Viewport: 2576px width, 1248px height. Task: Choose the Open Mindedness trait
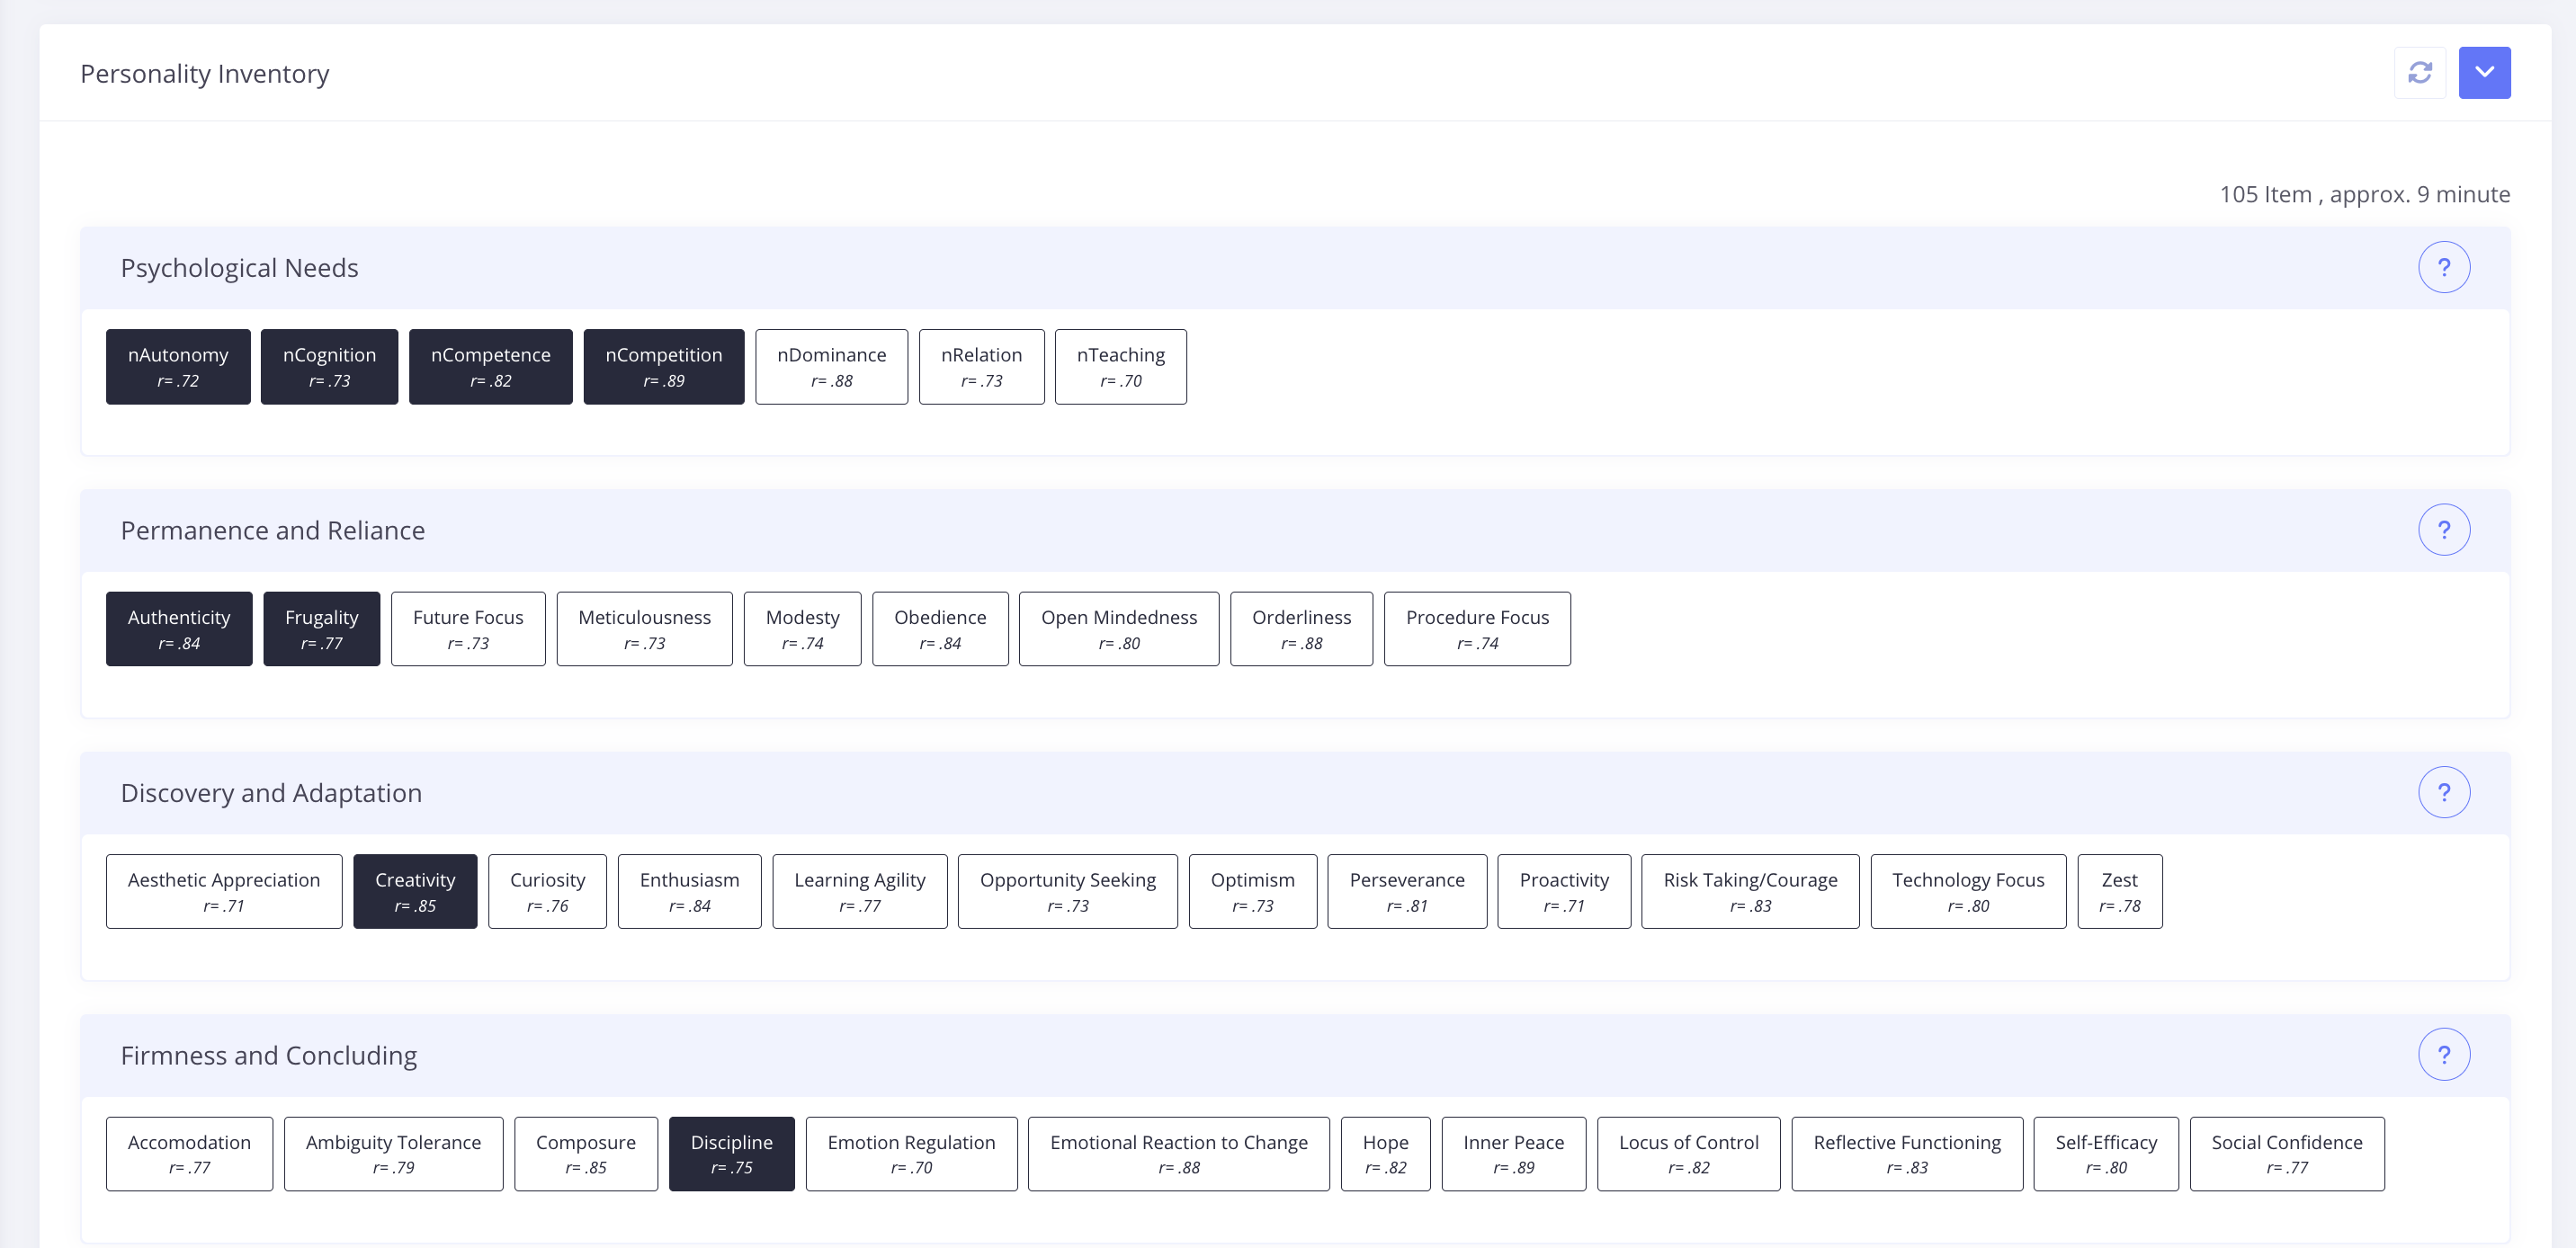1118,629
